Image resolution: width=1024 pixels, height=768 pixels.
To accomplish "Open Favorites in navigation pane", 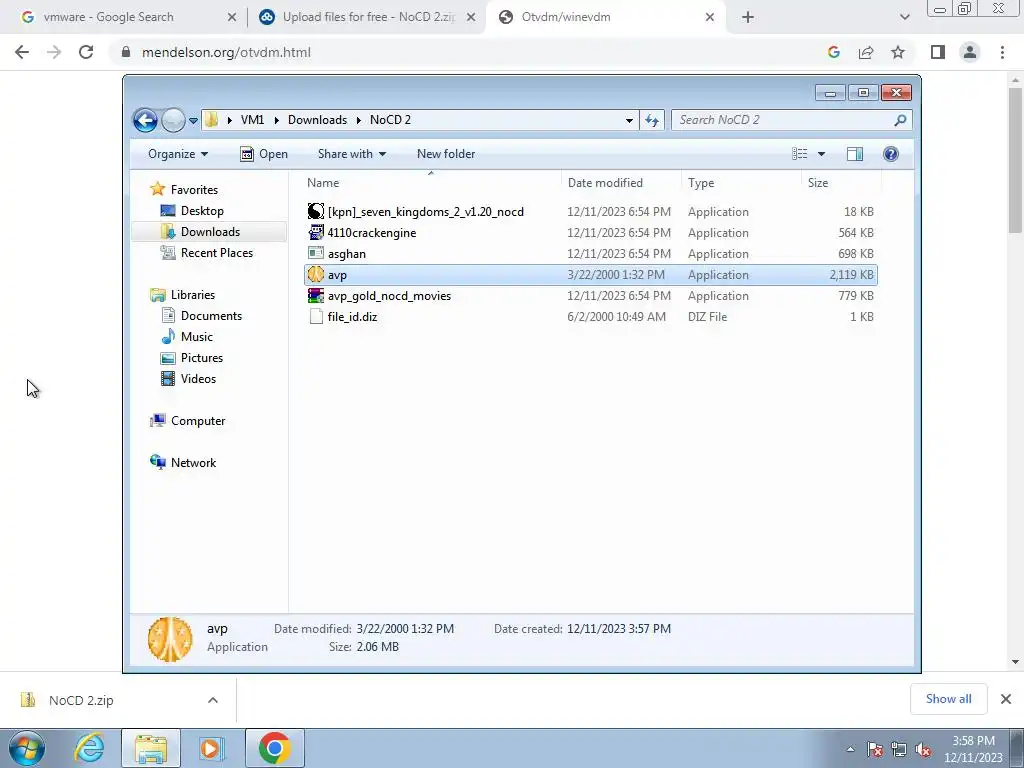I will [194, 189].
